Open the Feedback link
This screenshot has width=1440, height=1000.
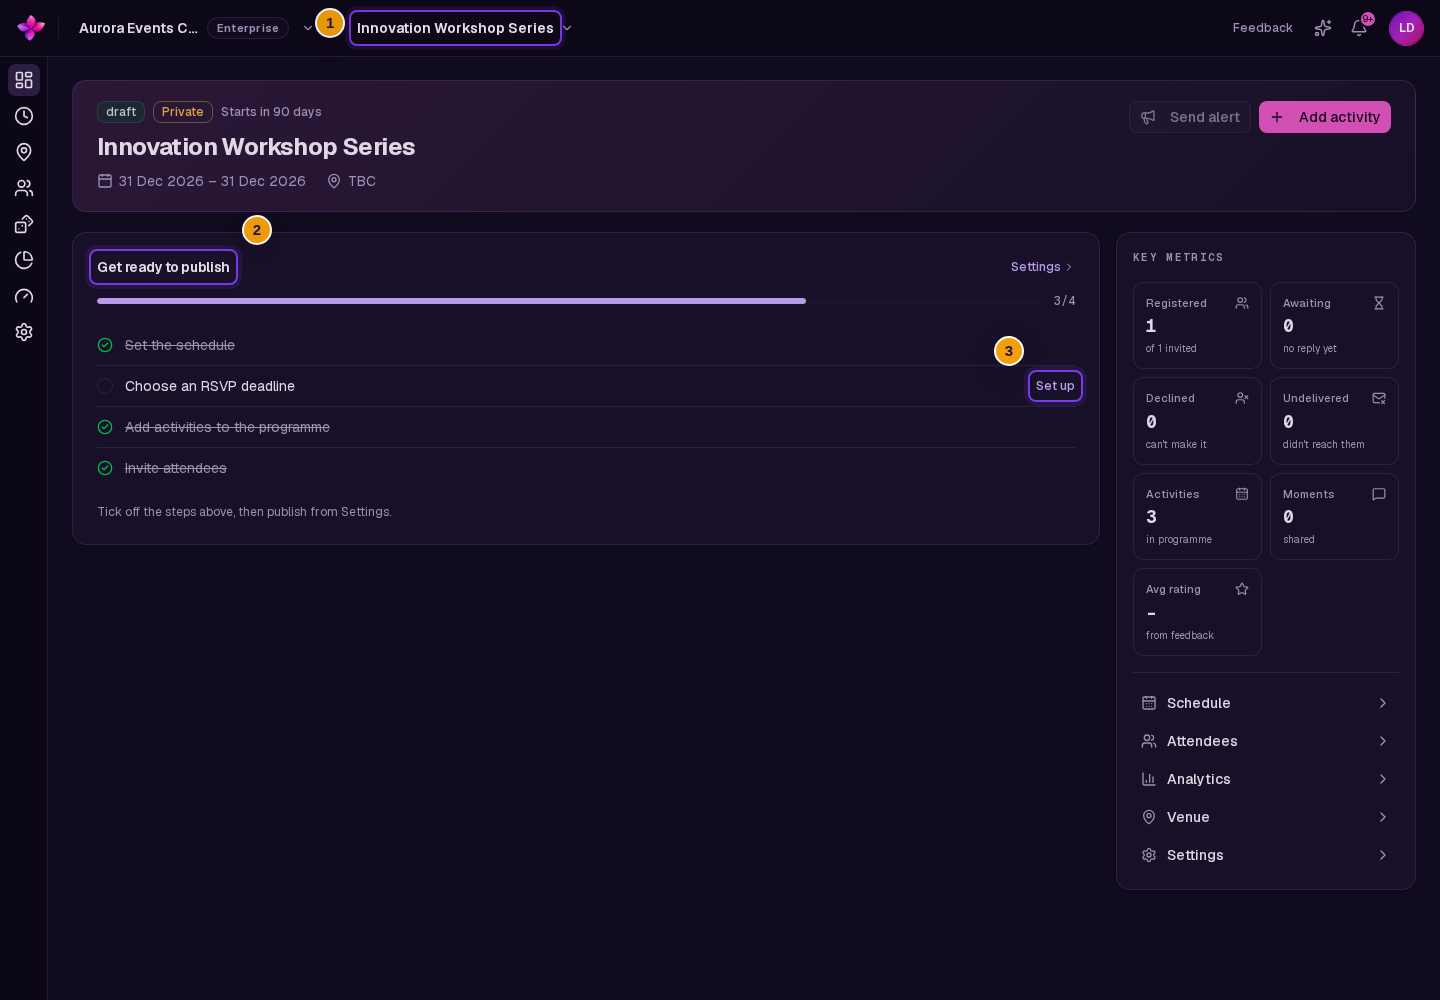pos(1262,28)
